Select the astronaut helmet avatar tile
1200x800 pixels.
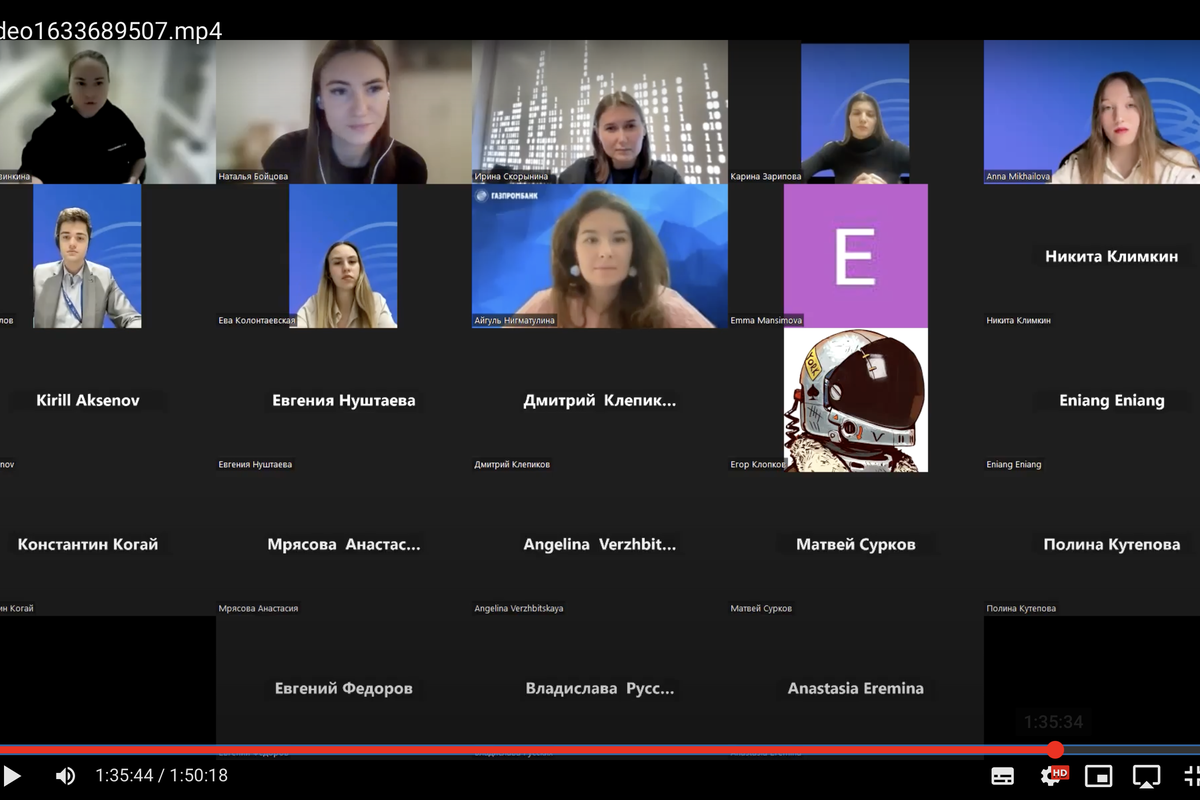tap(855, 400)
